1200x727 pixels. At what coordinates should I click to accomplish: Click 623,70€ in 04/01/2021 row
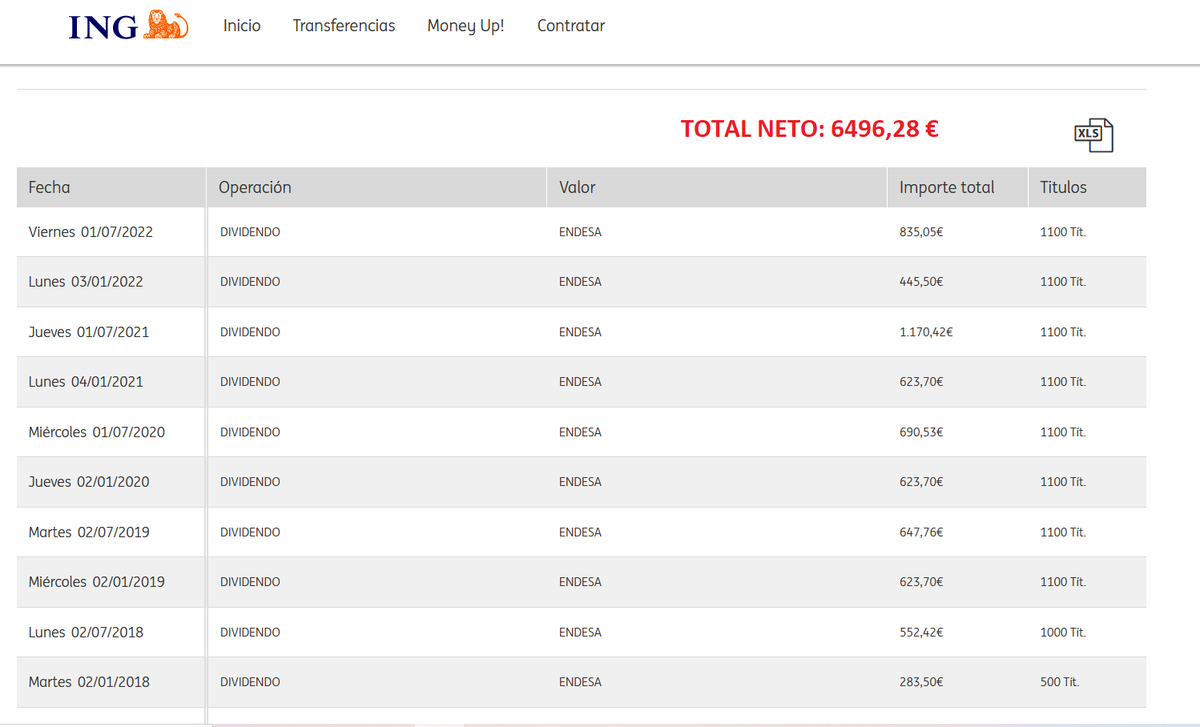pyautogui.click(x=922, y=382)
